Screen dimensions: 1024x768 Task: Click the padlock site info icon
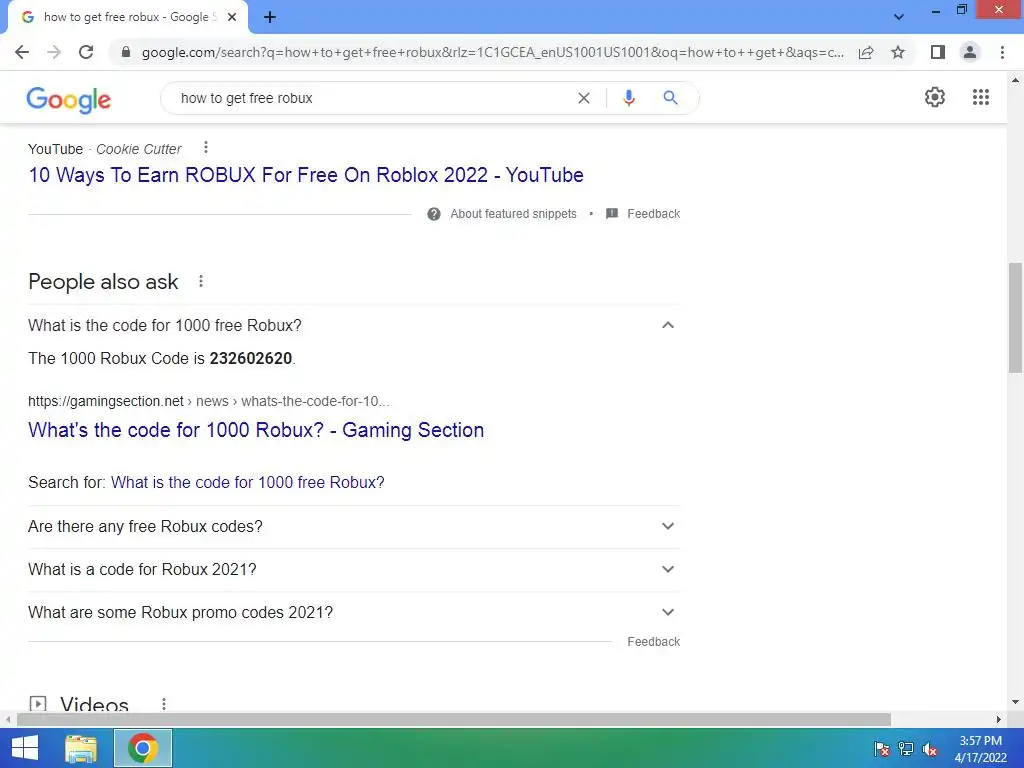point(126,52)
